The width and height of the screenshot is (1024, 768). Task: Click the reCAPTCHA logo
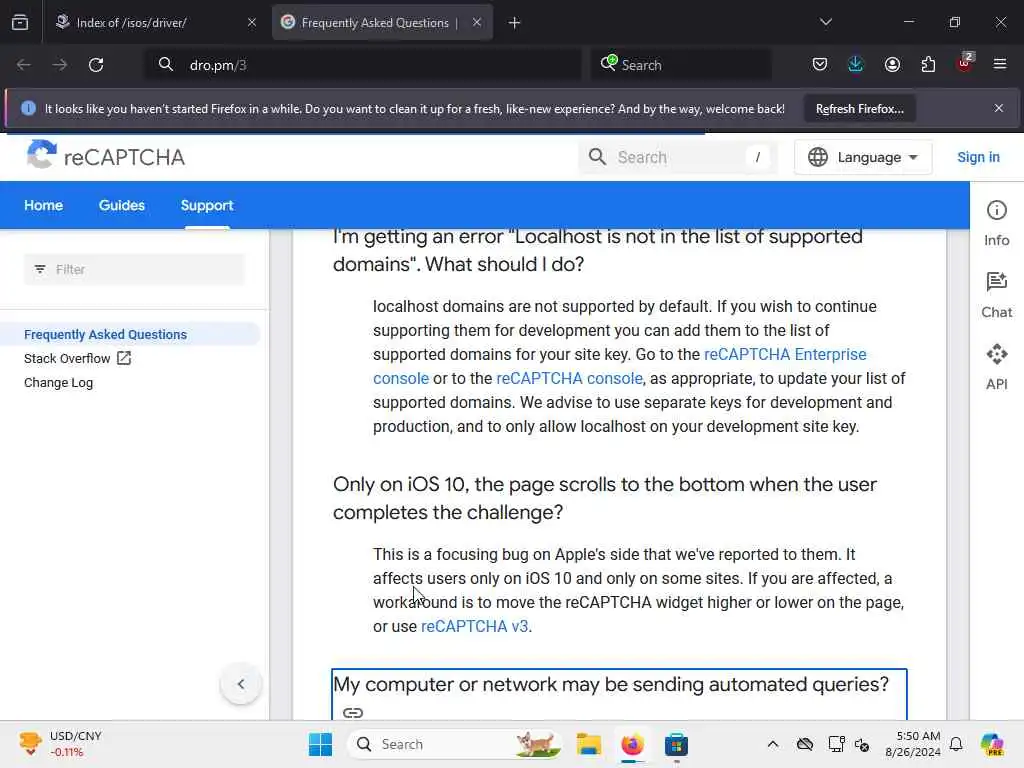tap(106, 157)
